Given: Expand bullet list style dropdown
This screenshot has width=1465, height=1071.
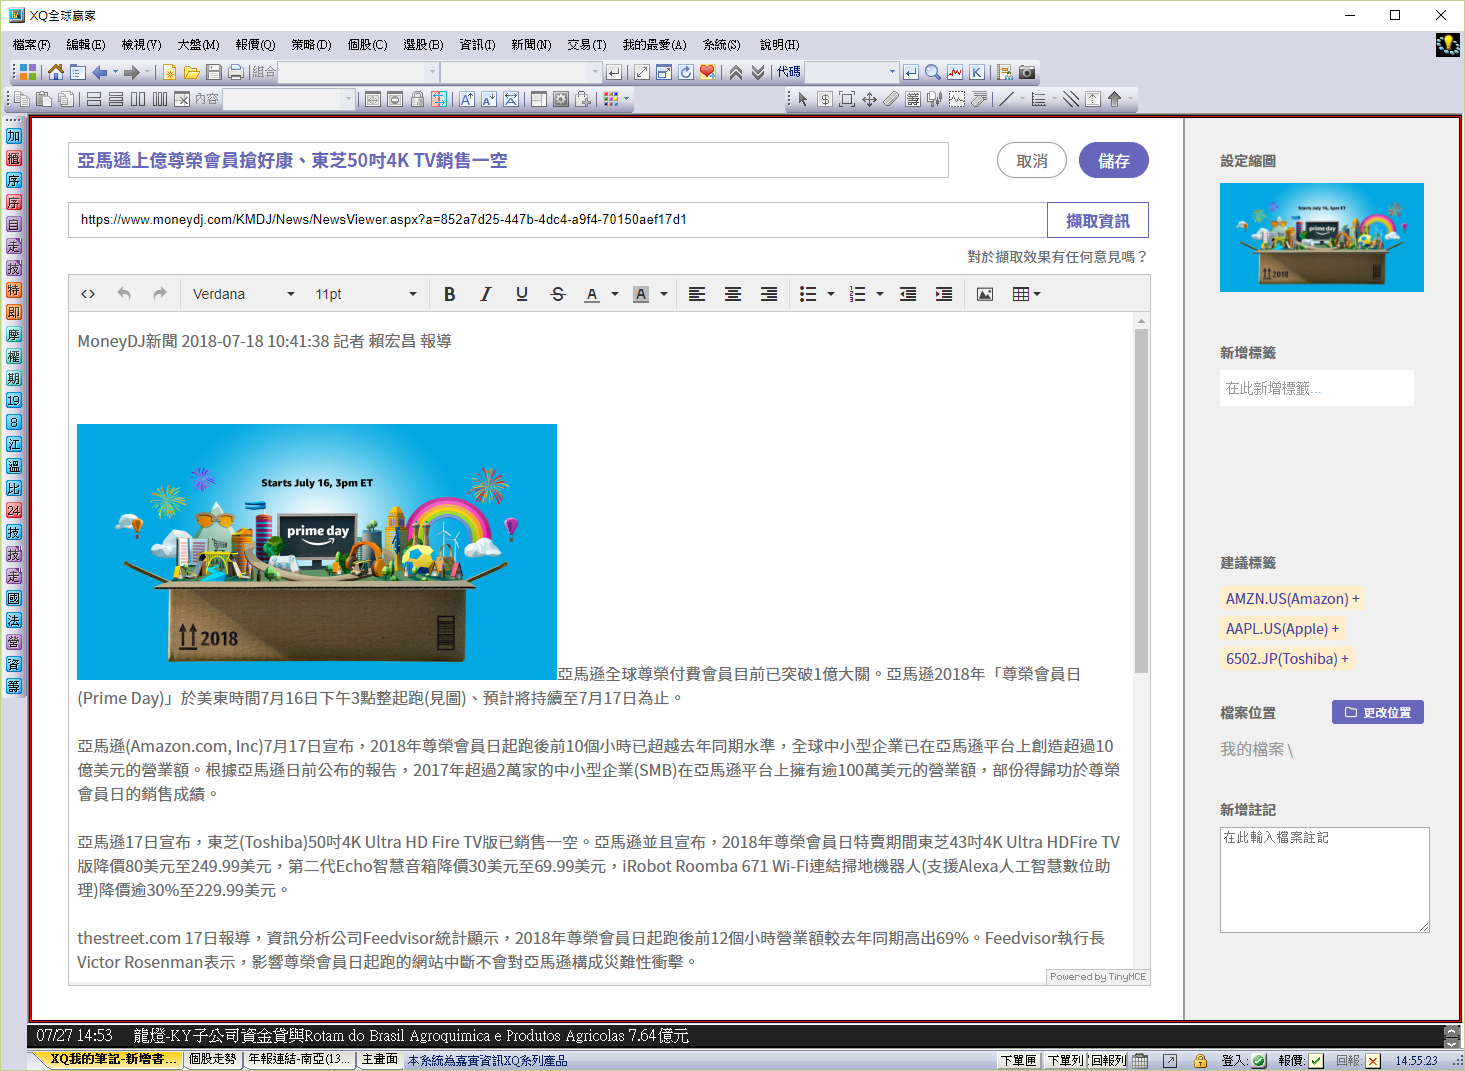Looking at the screenshot, I should tap(831, 294).
